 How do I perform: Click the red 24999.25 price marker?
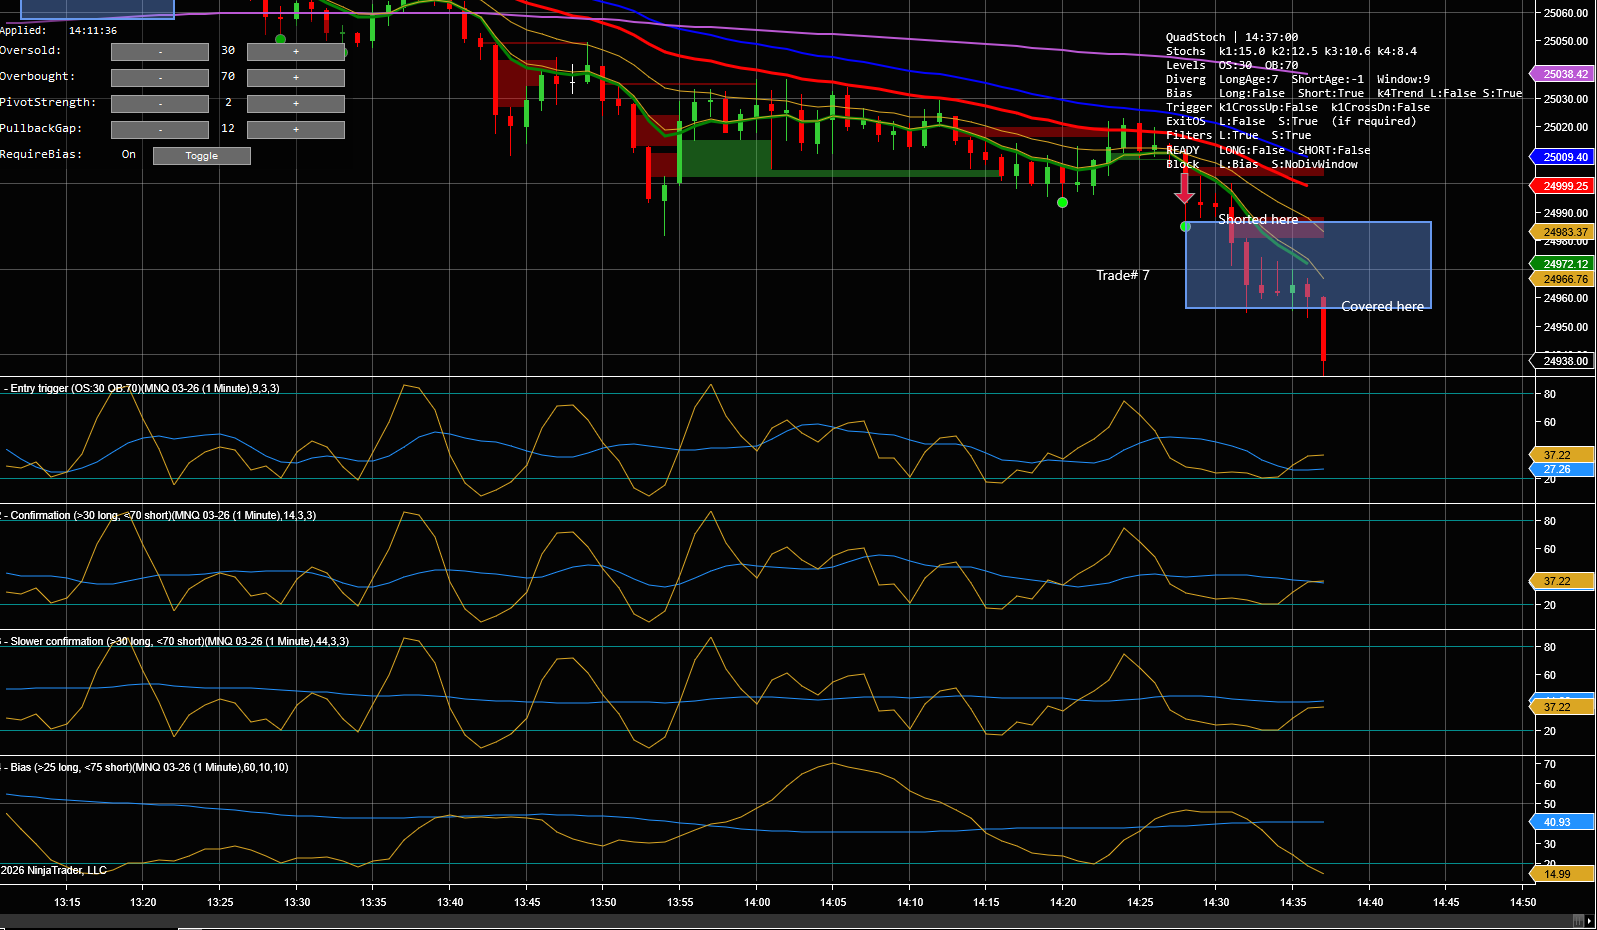point(1563,186)
